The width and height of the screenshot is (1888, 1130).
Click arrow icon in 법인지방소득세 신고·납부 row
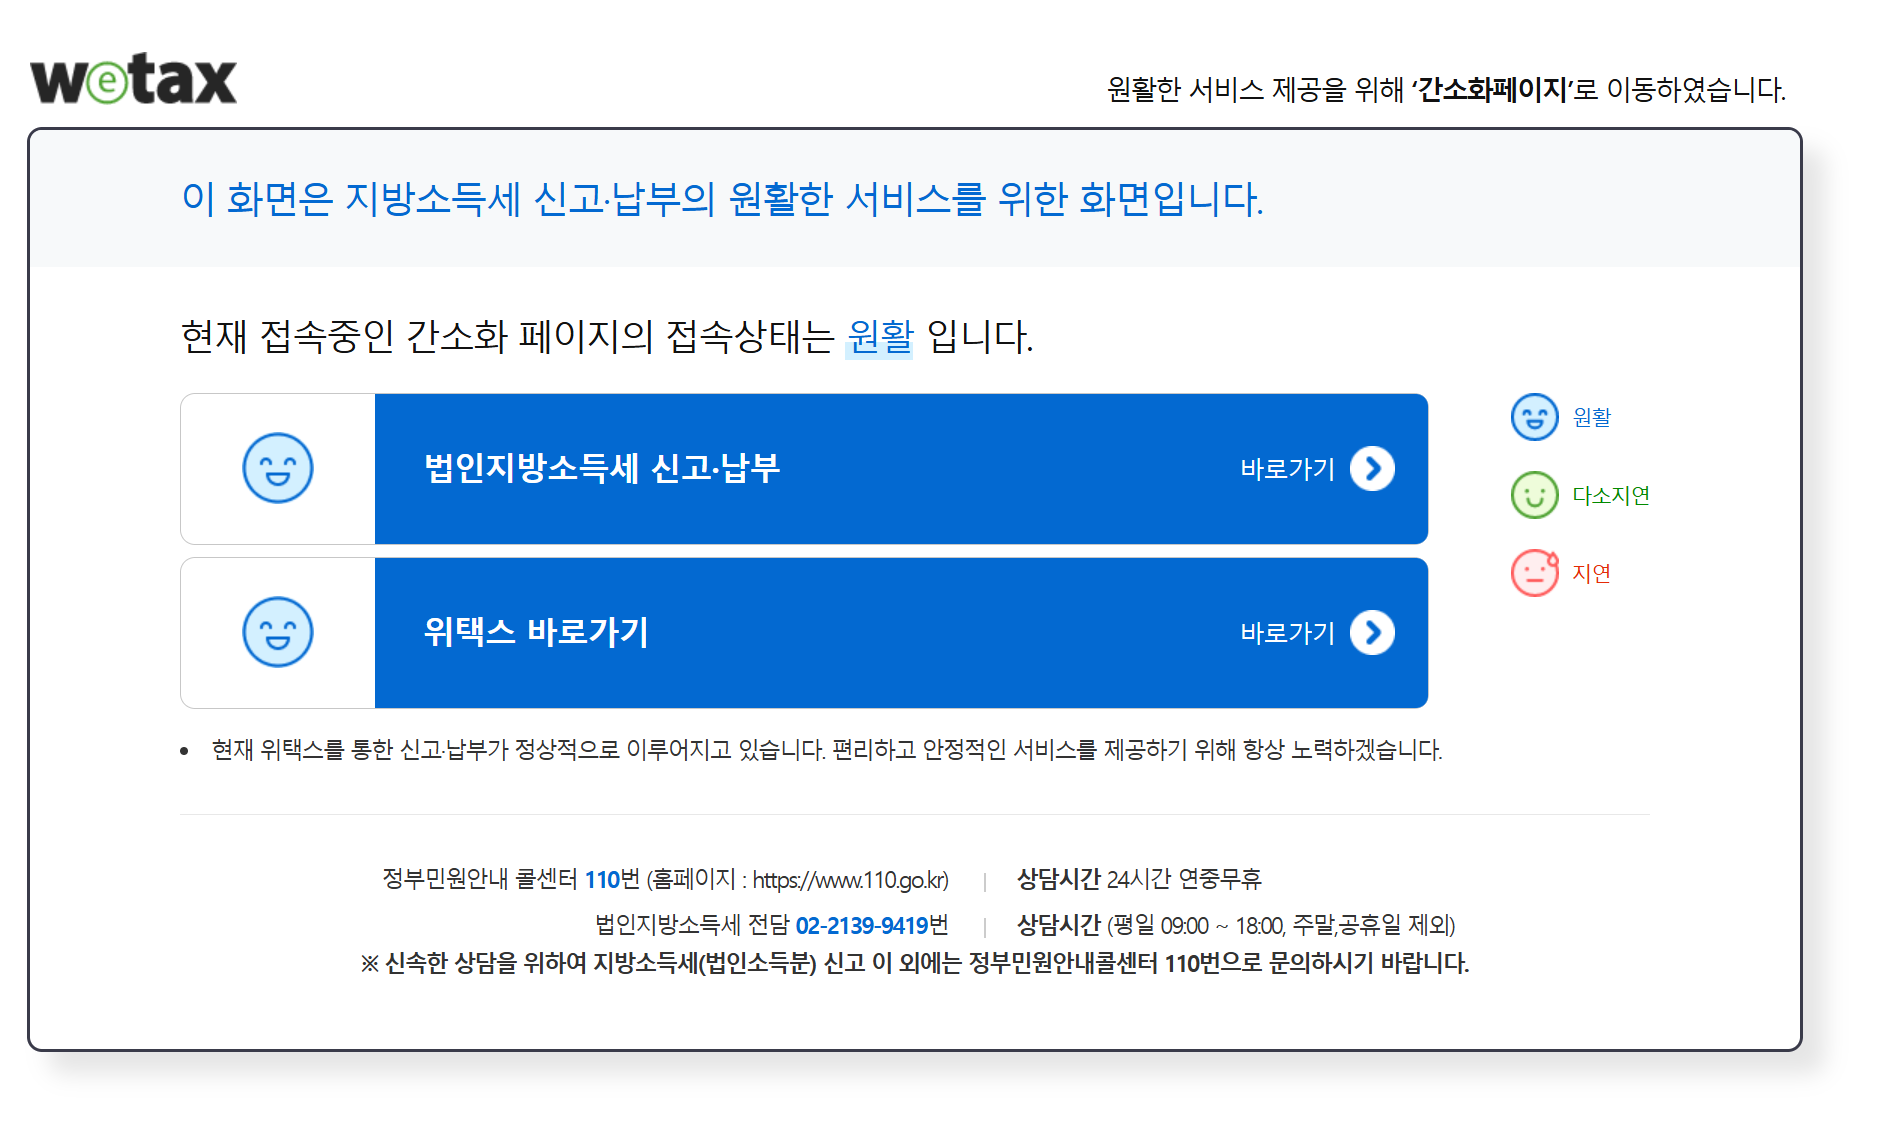[x=1373, y=468]
